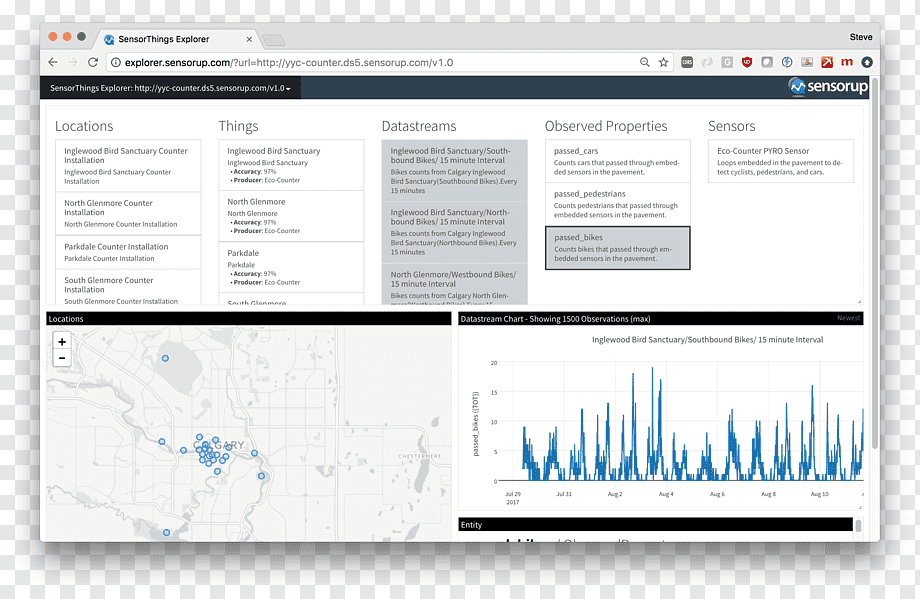The width and height of the screenshot is (920, 599).
Task: Click the page vertical scrollbar
Action: pos(874,264)
